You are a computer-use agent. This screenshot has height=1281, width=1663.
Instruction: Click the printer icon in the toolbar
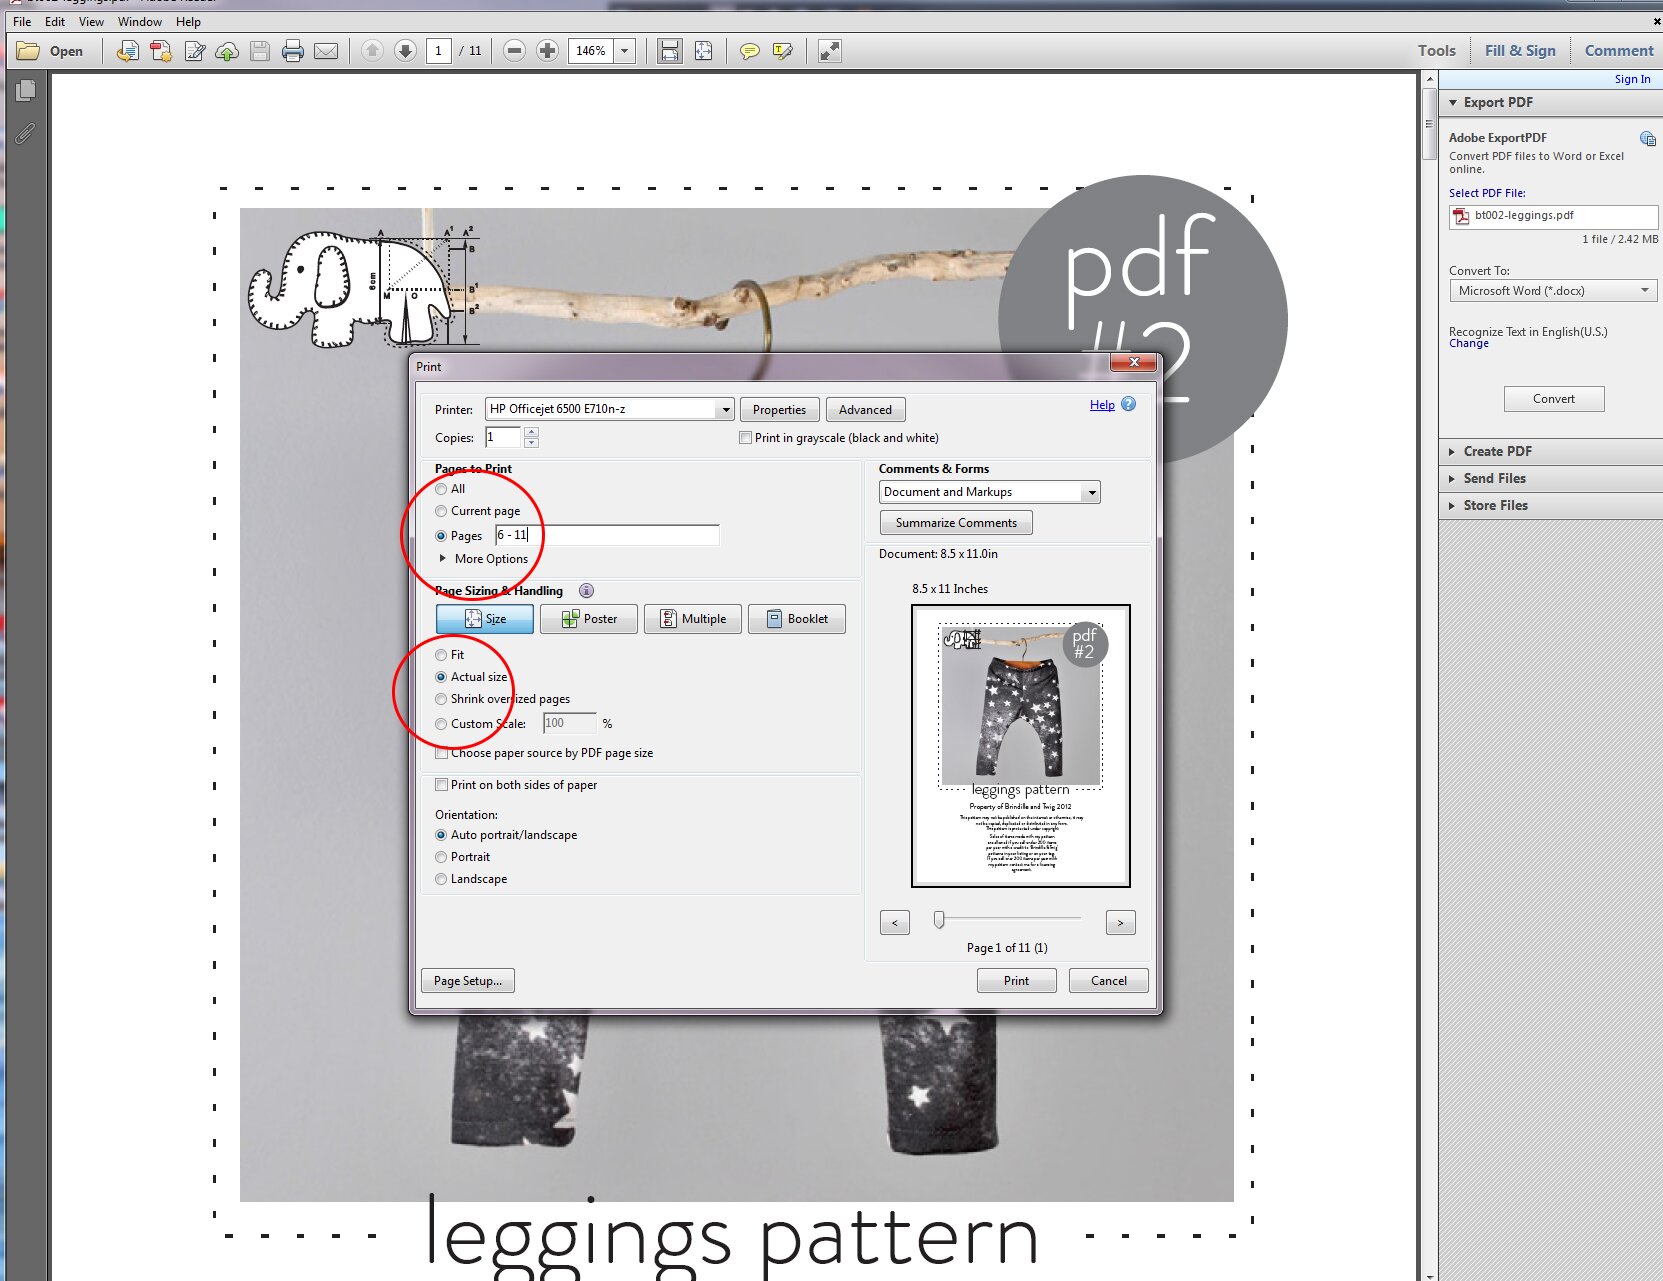[292, 51]
